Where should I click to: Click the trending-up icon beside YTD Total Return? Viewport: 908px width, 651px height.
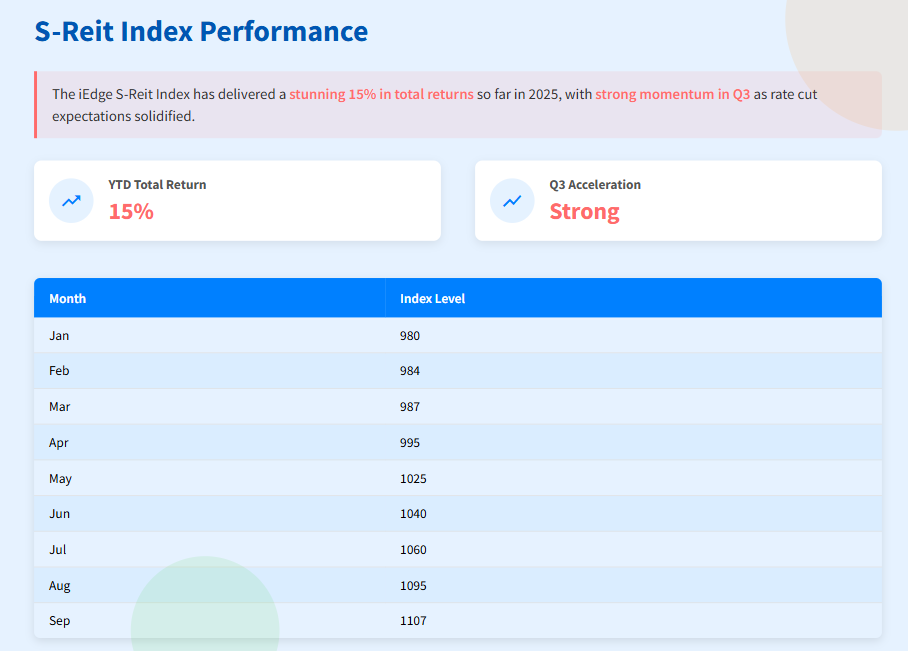click(x=71, y=201)
